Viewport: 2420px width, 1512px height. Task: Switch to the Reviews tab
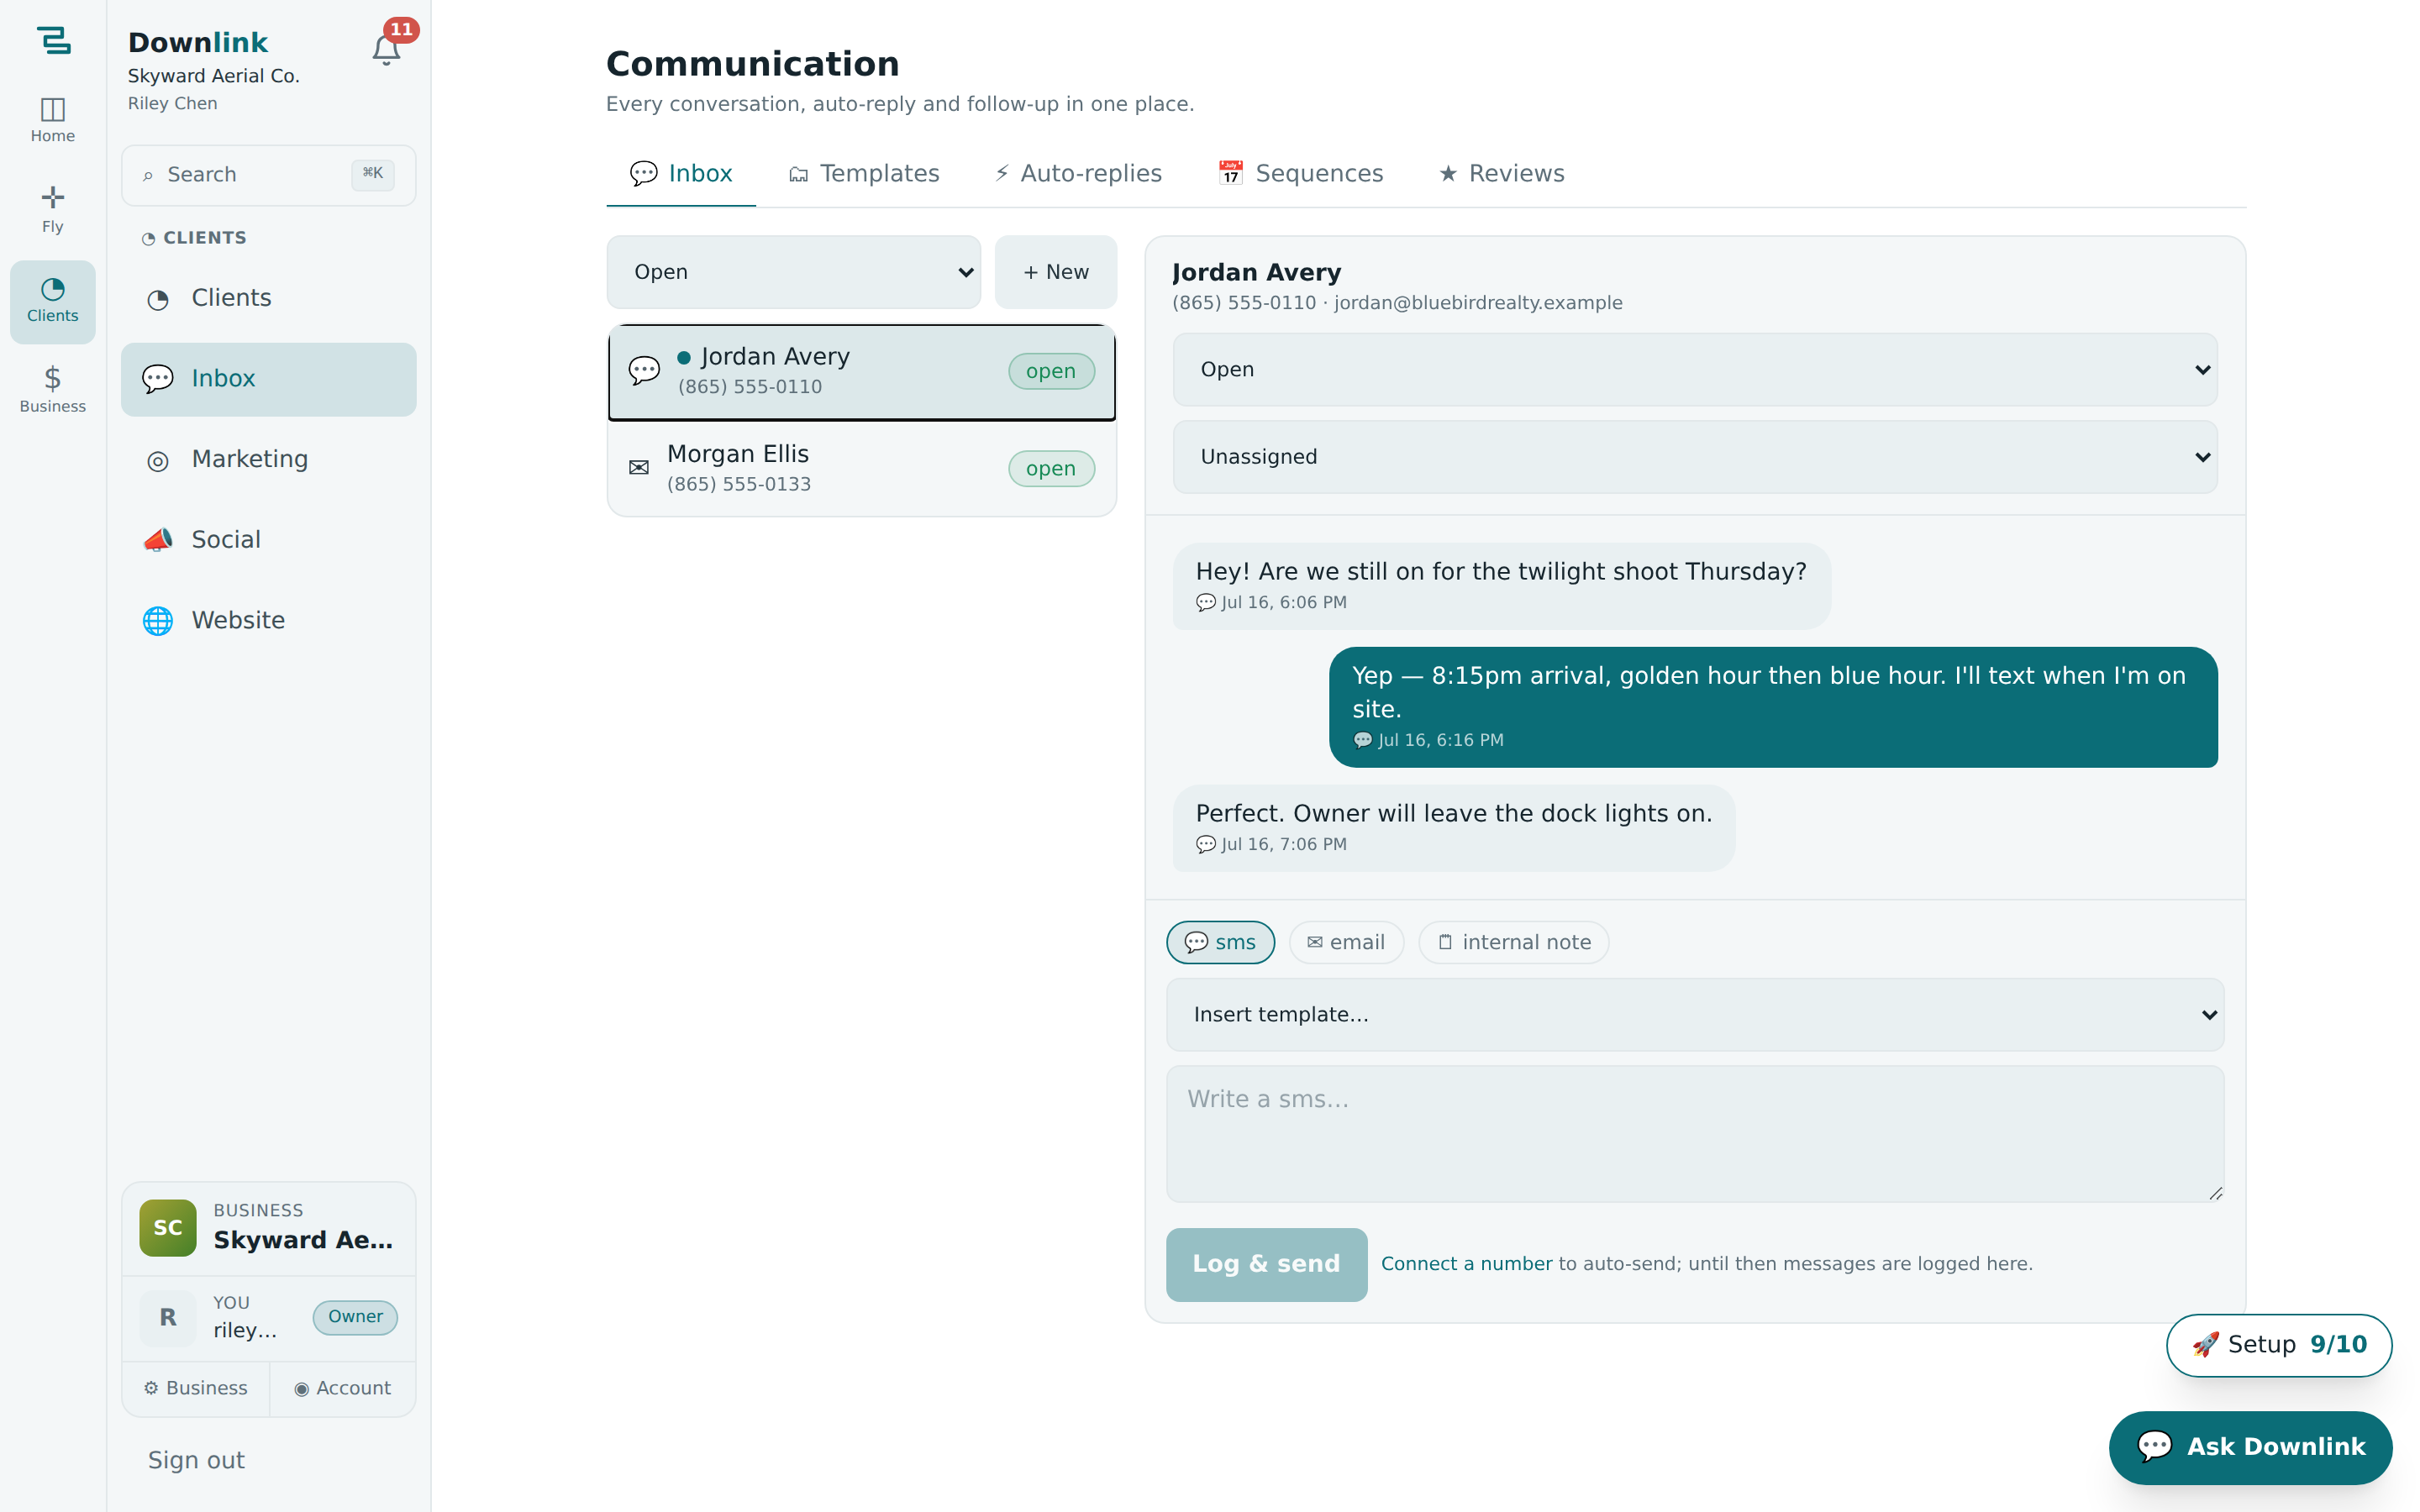click(1501, 174)
